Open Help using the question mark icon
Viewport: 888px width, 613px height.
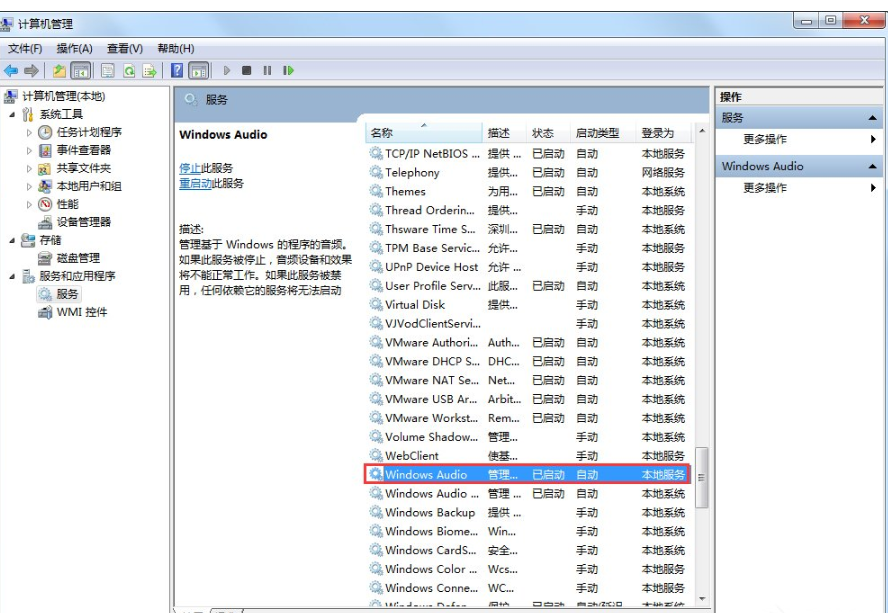[176, 68]
